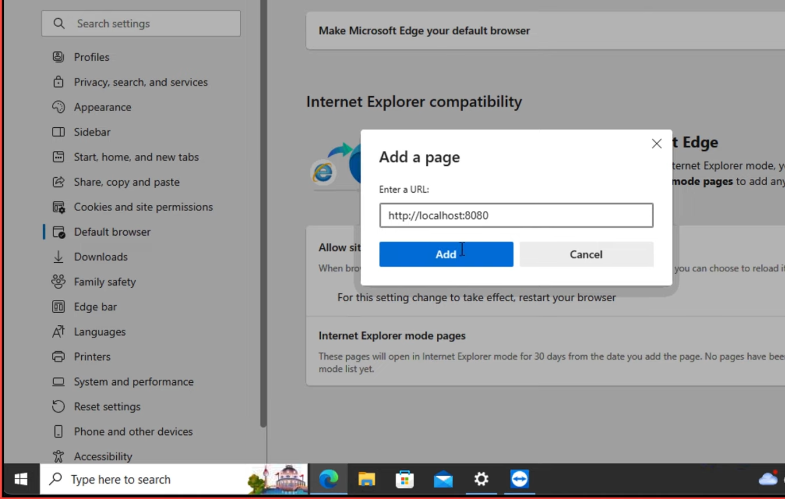Open the Downloads settings page
The width and height of the screenshot is (785, 499).
click(101, 257)
